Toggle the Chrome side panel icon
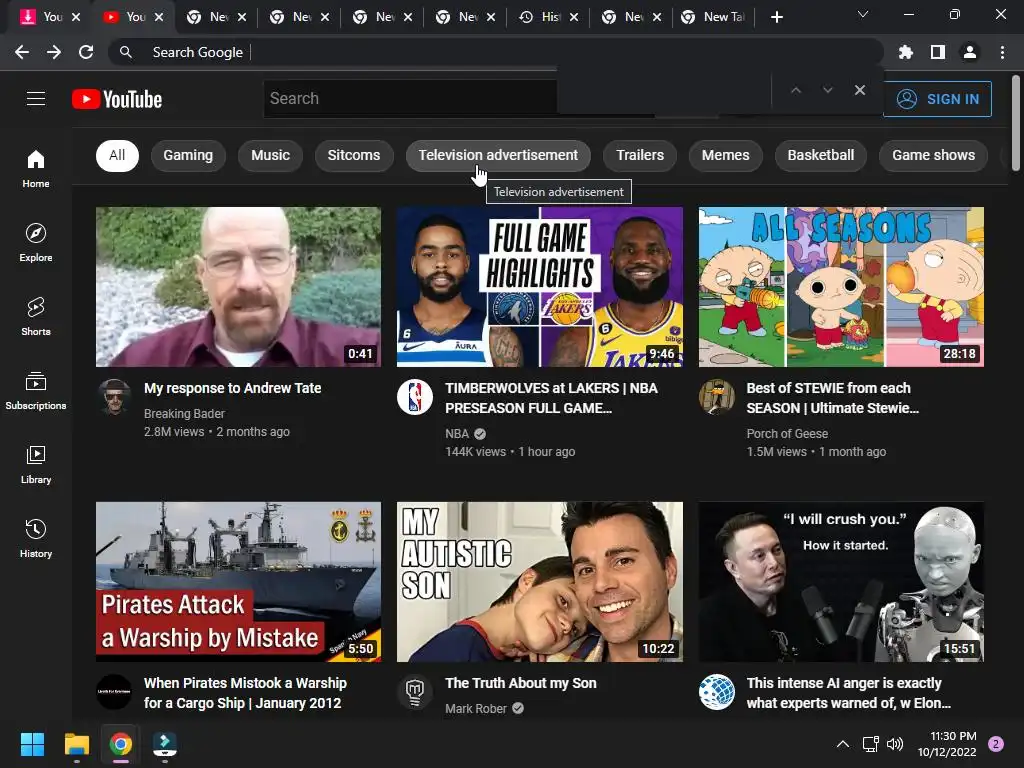 click(938, 52)
